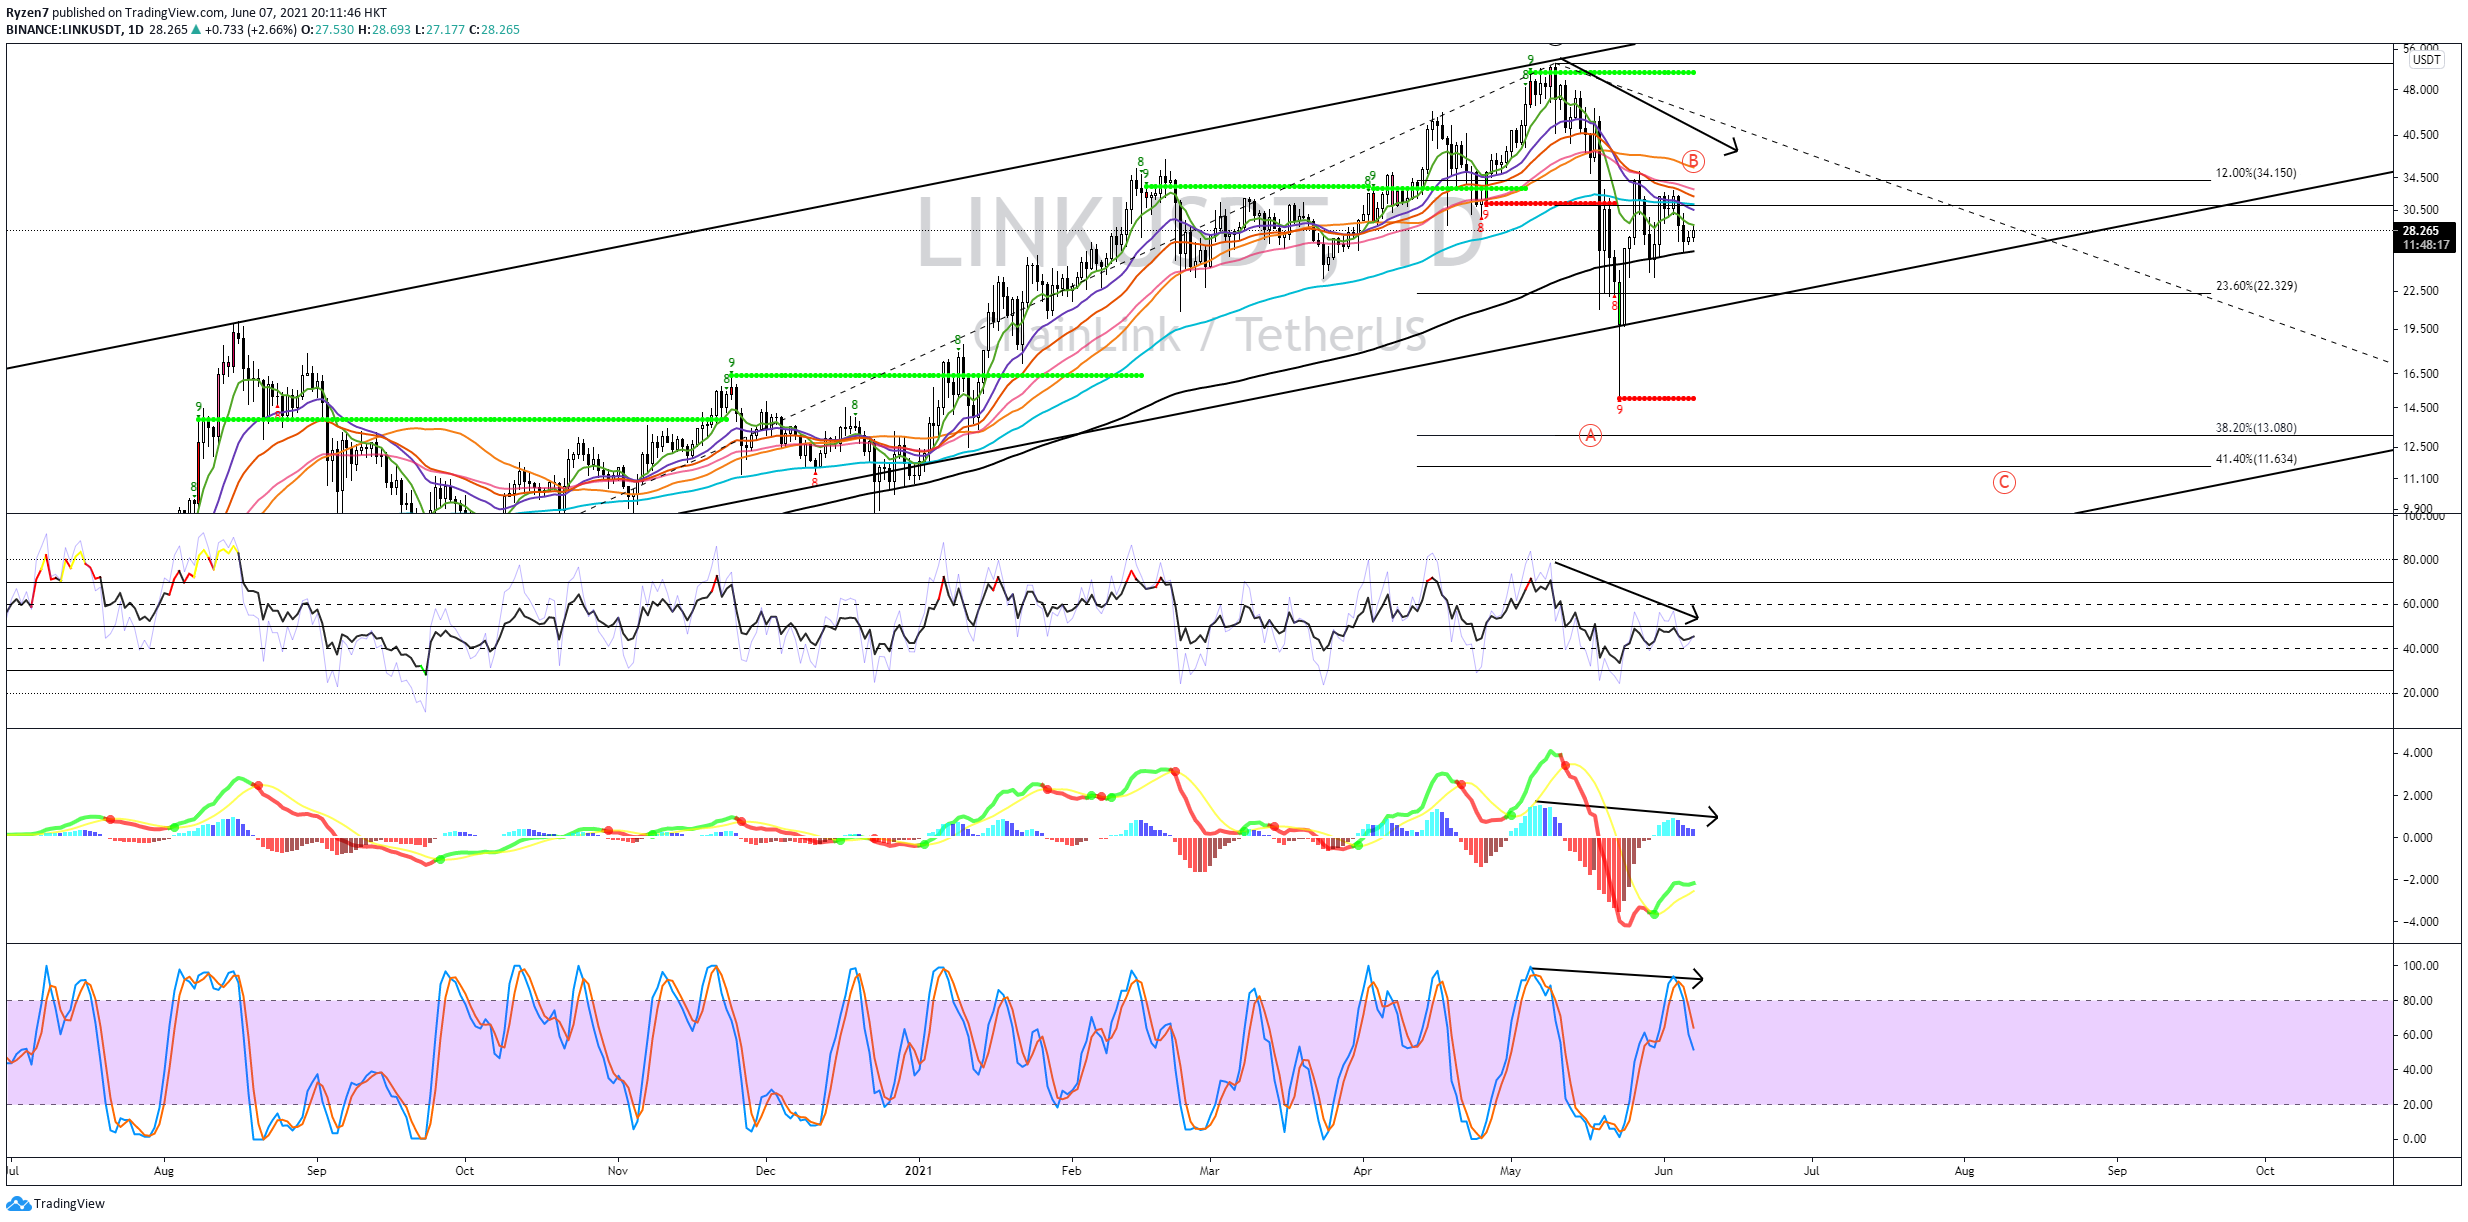The height and width of the screenshot is (1222, 2468).
Task: Click the Jun date label on time axis
Action: (1663, 1170)
